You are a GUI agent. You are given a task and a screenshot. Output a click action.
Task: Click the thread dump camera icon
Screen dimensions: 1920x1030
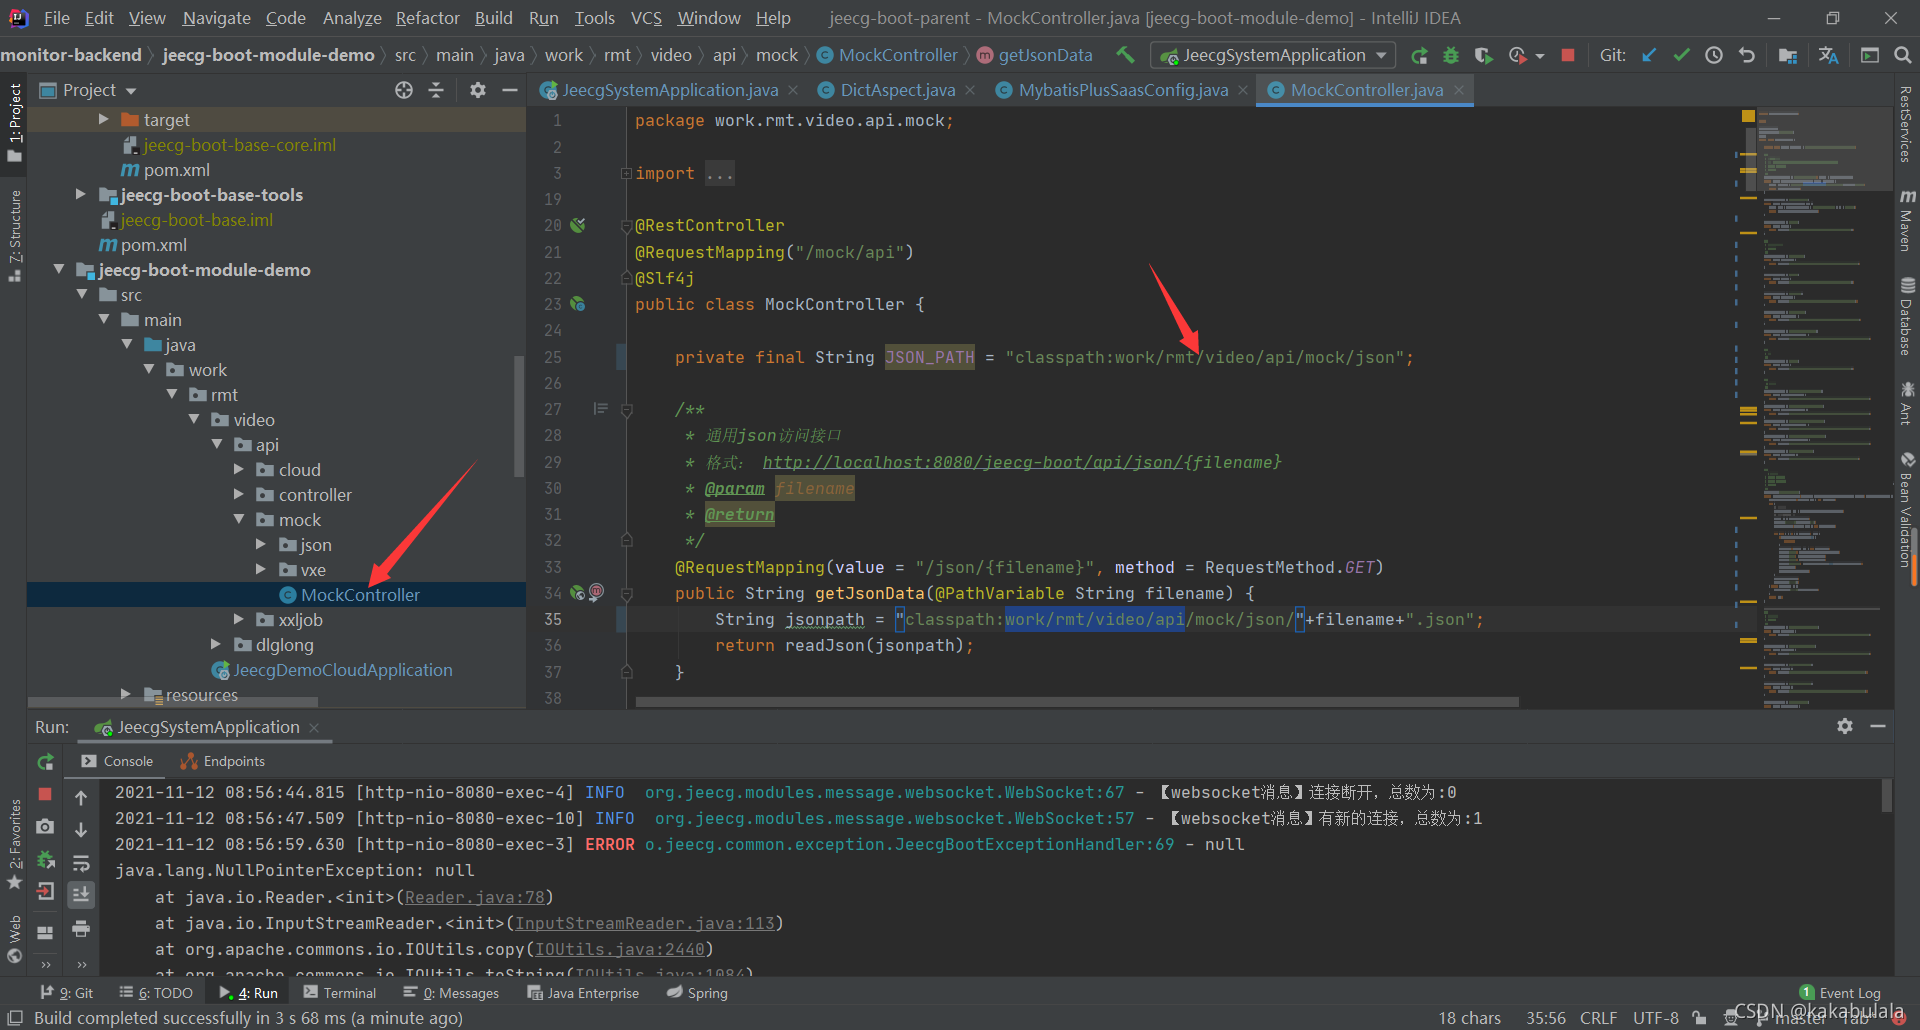pos(45,827)
